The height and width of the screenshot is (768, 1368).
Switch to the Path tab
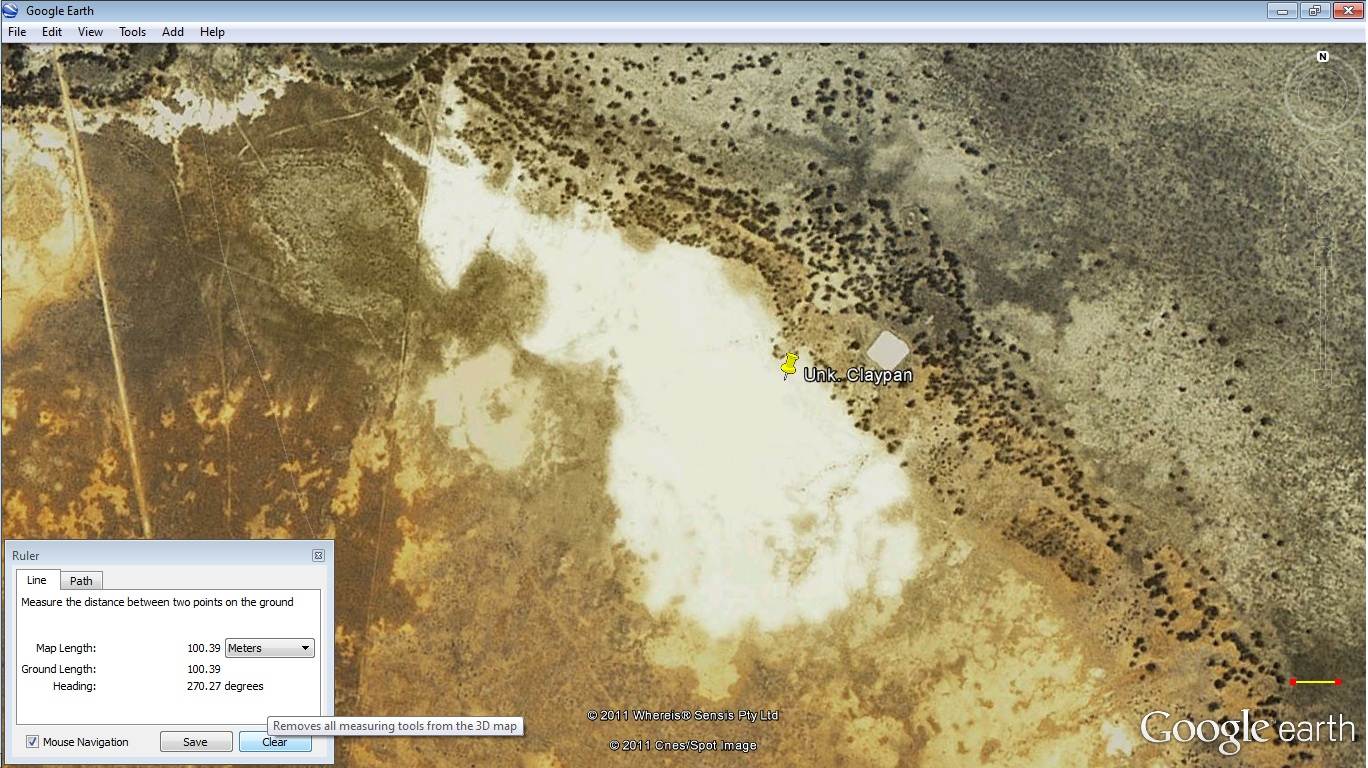tap(81, 580)
